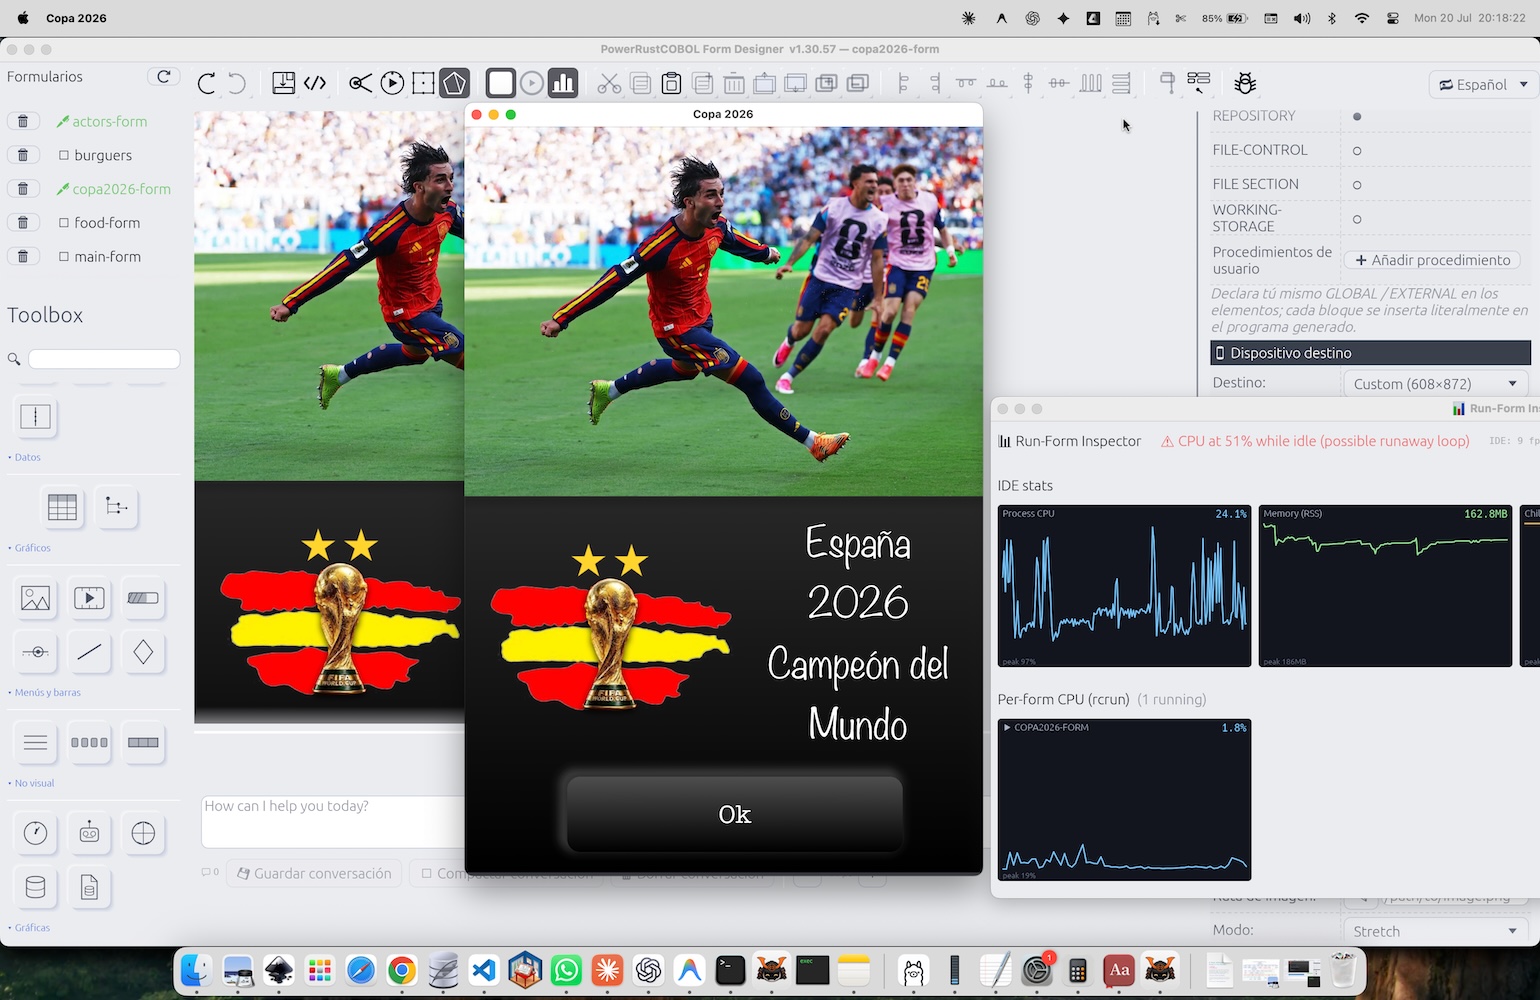Open the Español language dropdown

(x=1483, y=85)
